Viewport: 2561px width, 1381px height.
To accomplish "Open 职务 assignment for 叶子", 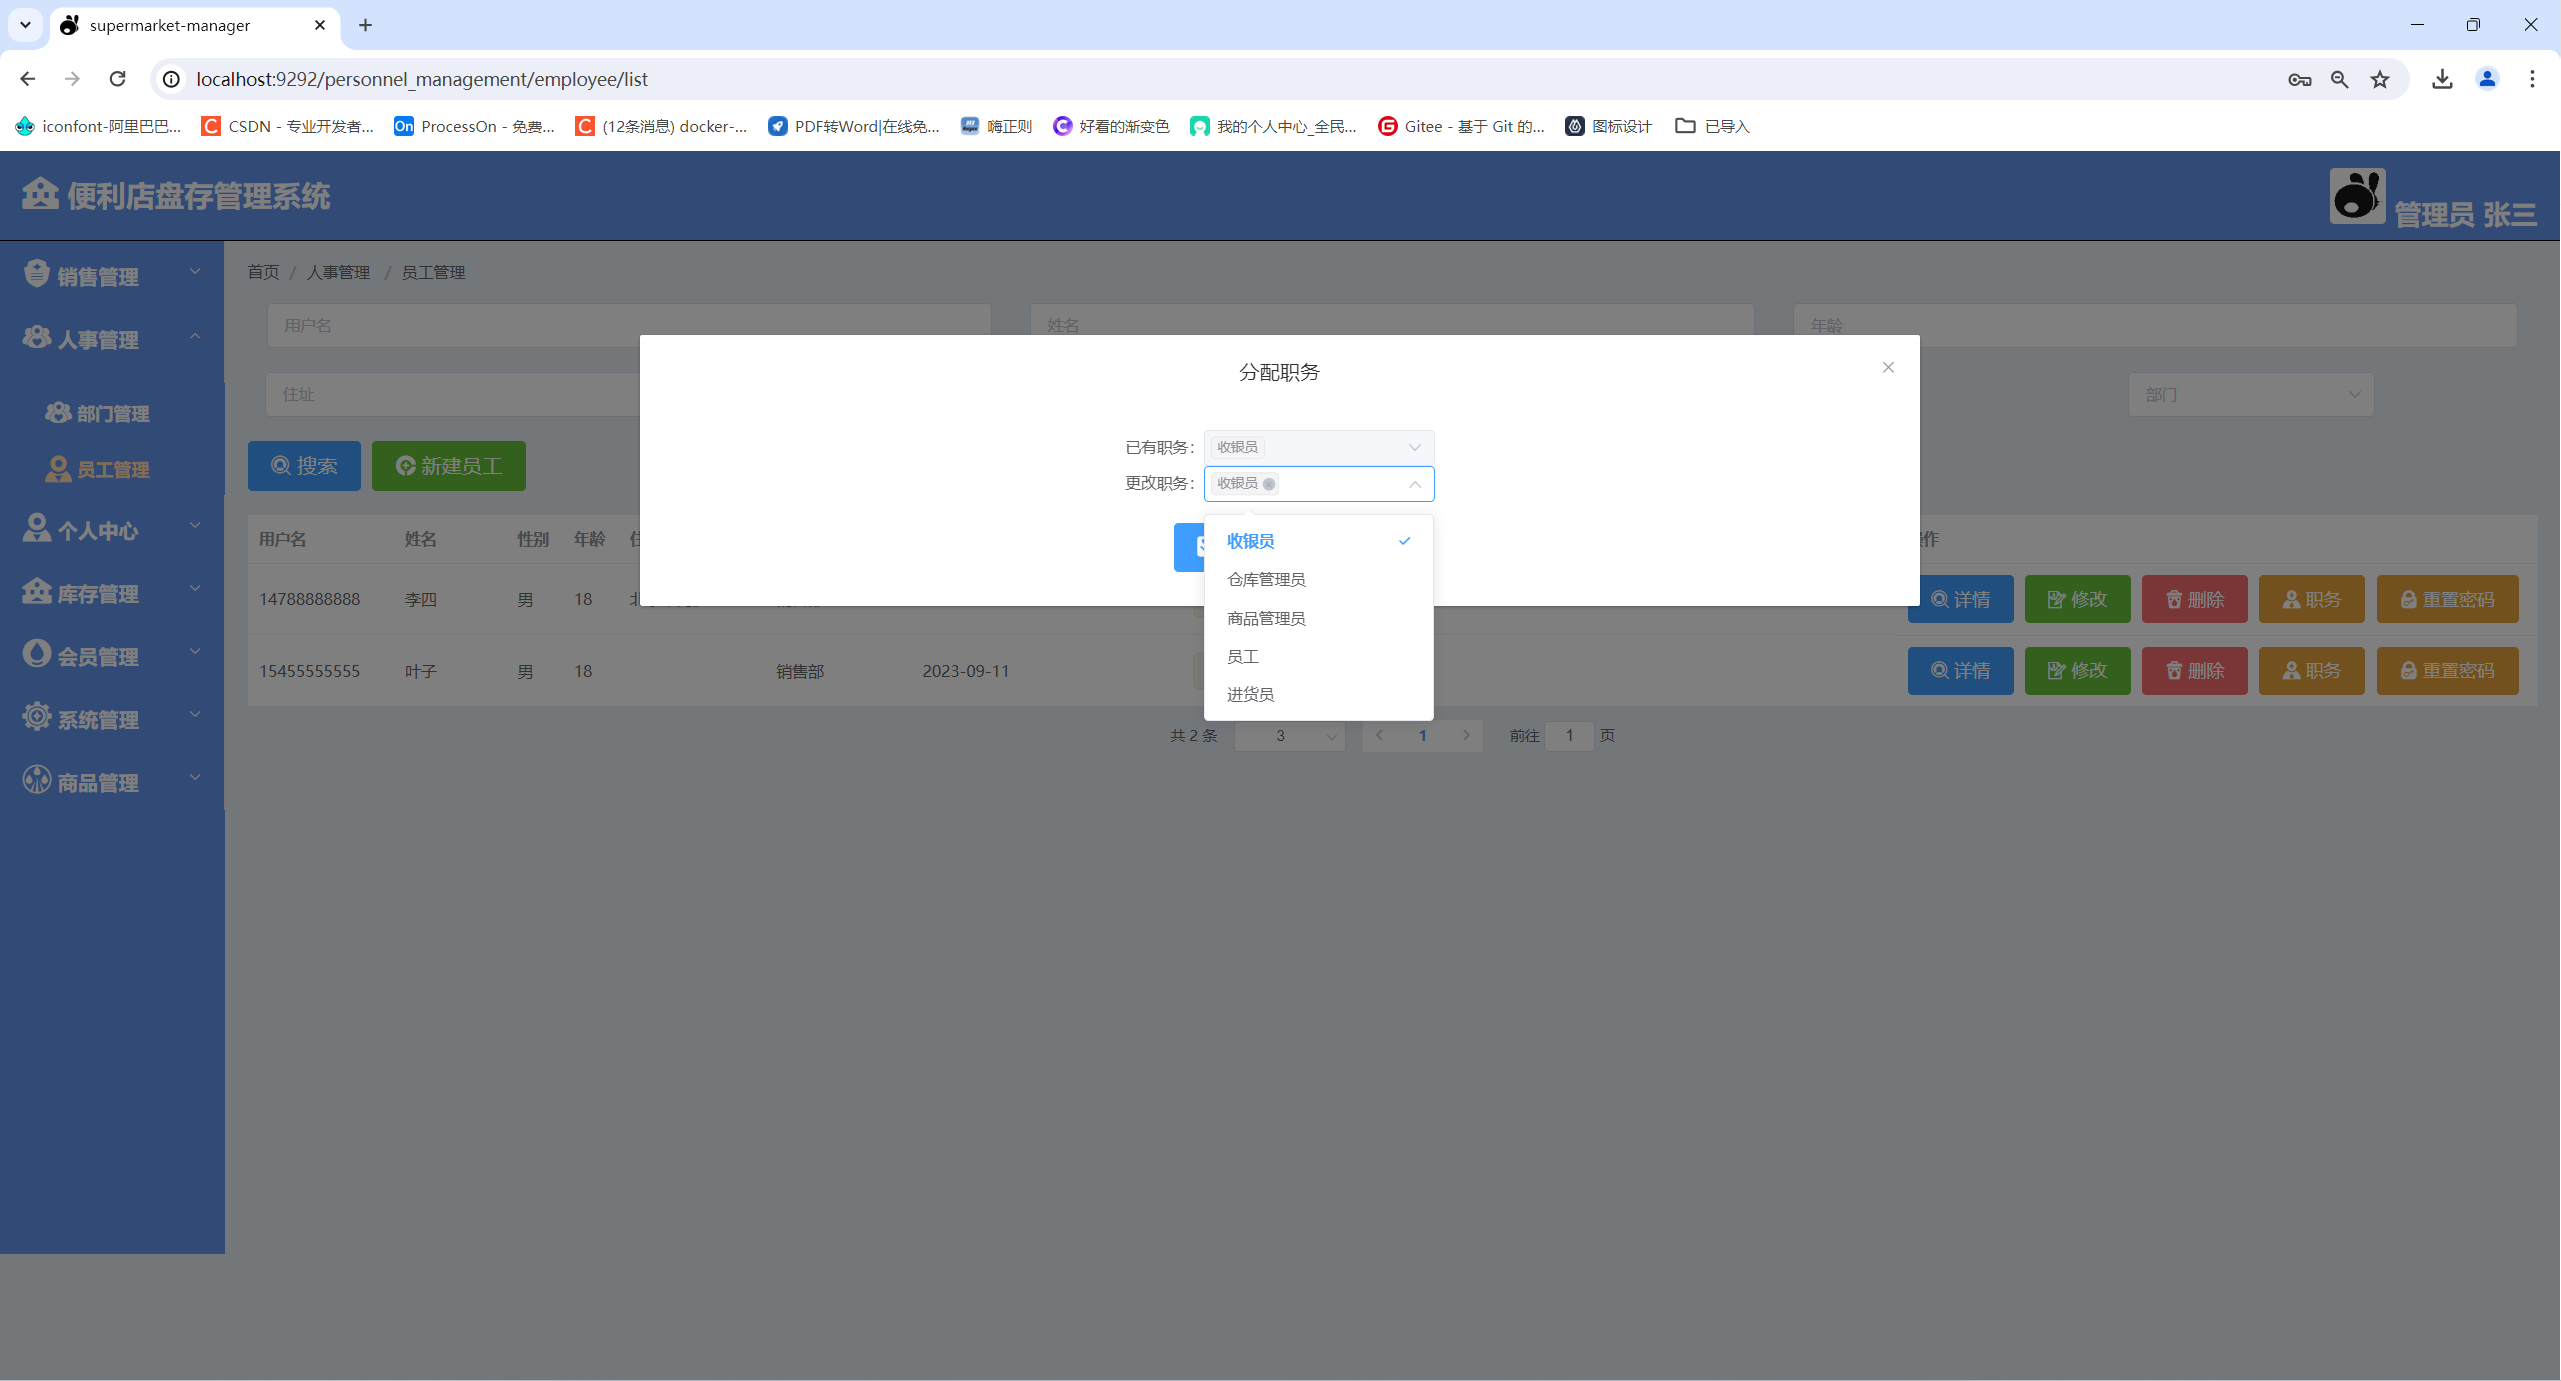I will coord(2311,670).
